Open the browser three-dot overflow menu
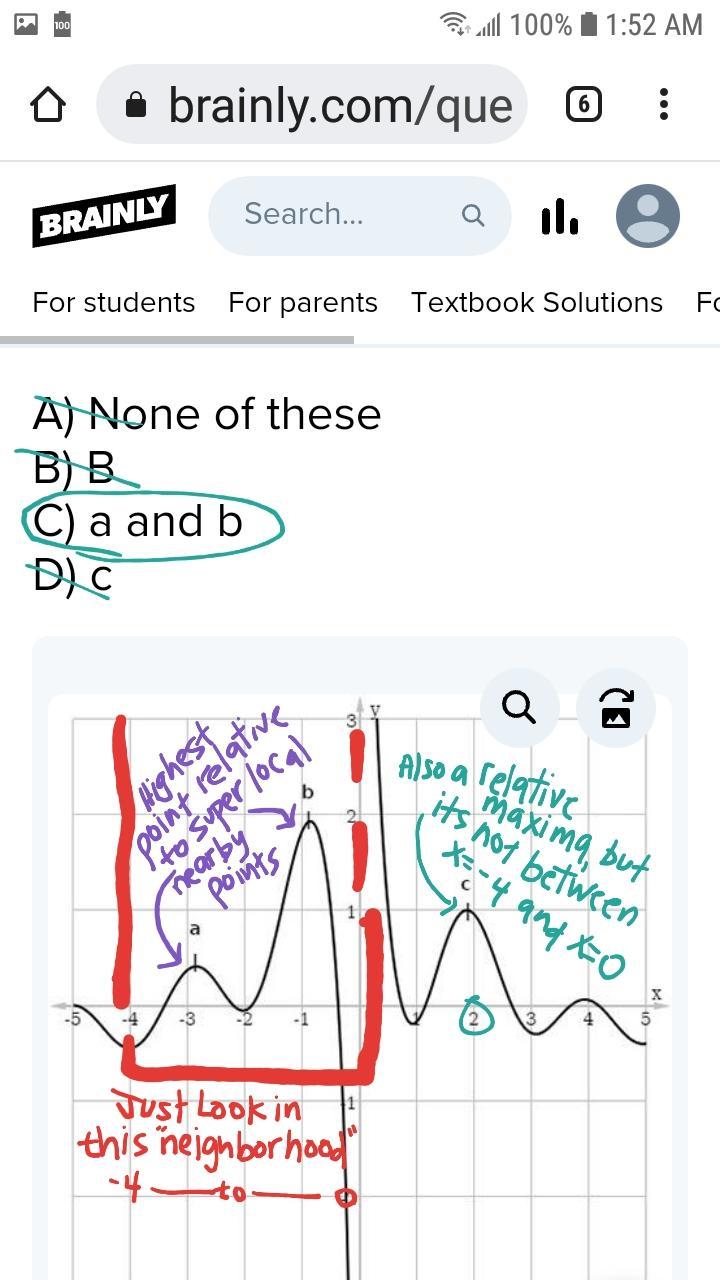 coord(664,104)
